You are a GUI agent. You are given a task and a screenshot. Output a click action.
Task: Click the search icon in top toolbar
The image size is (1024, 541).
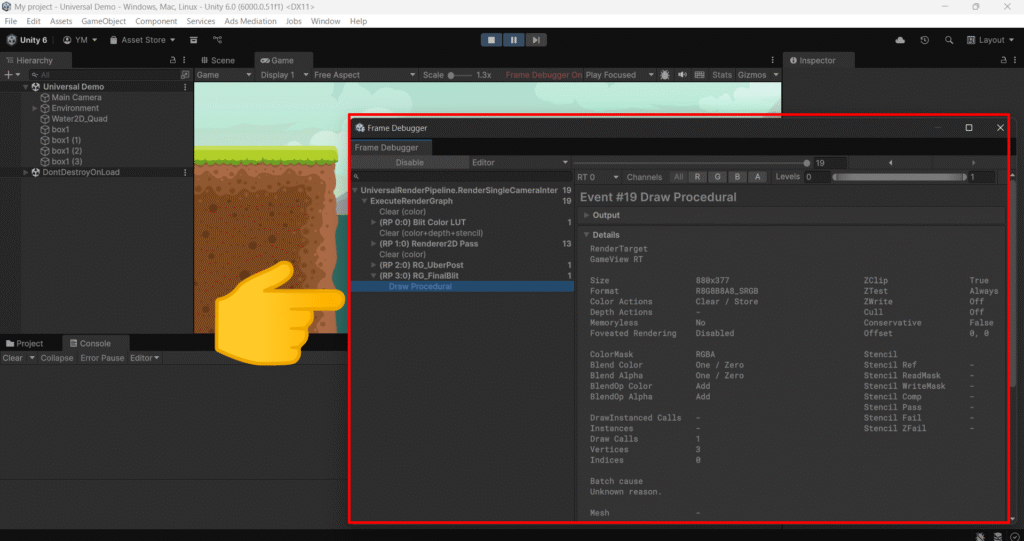pos(947,40)
